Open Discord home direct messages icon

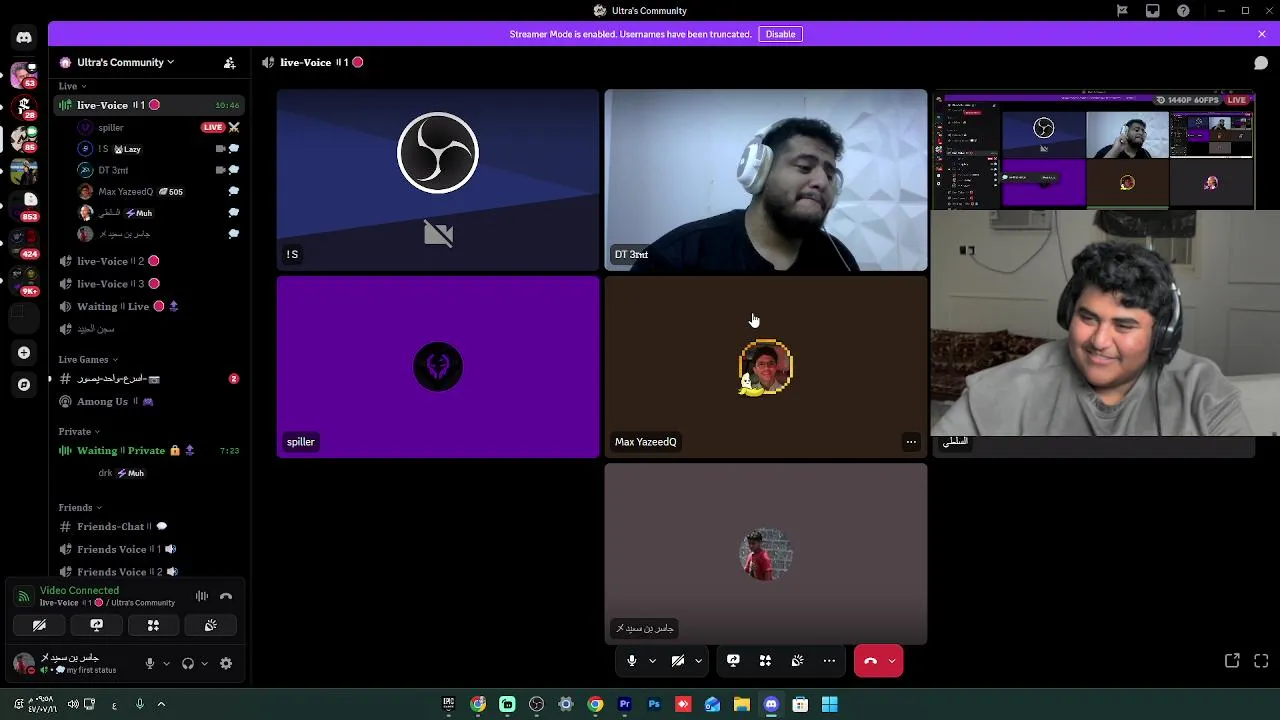click(24, 38)
